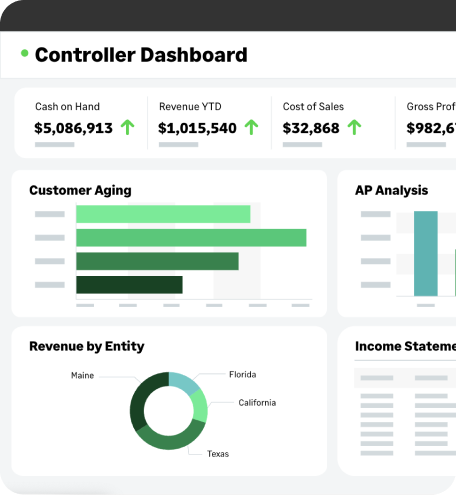Viewport: 456px width, 495px height.
Task: Click the Cost of Sales $32,868 figure
Action: 311,128
